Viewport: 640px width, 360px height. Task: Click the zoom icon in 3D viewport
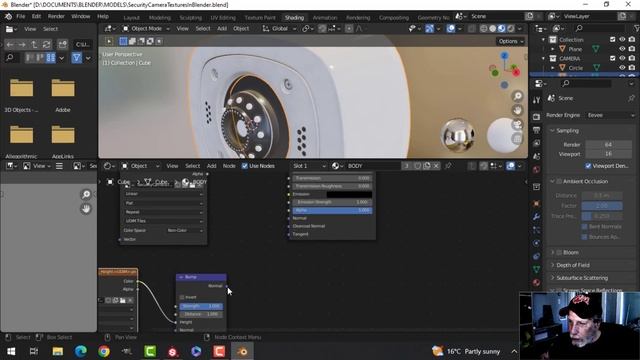(x=518, y=96)
